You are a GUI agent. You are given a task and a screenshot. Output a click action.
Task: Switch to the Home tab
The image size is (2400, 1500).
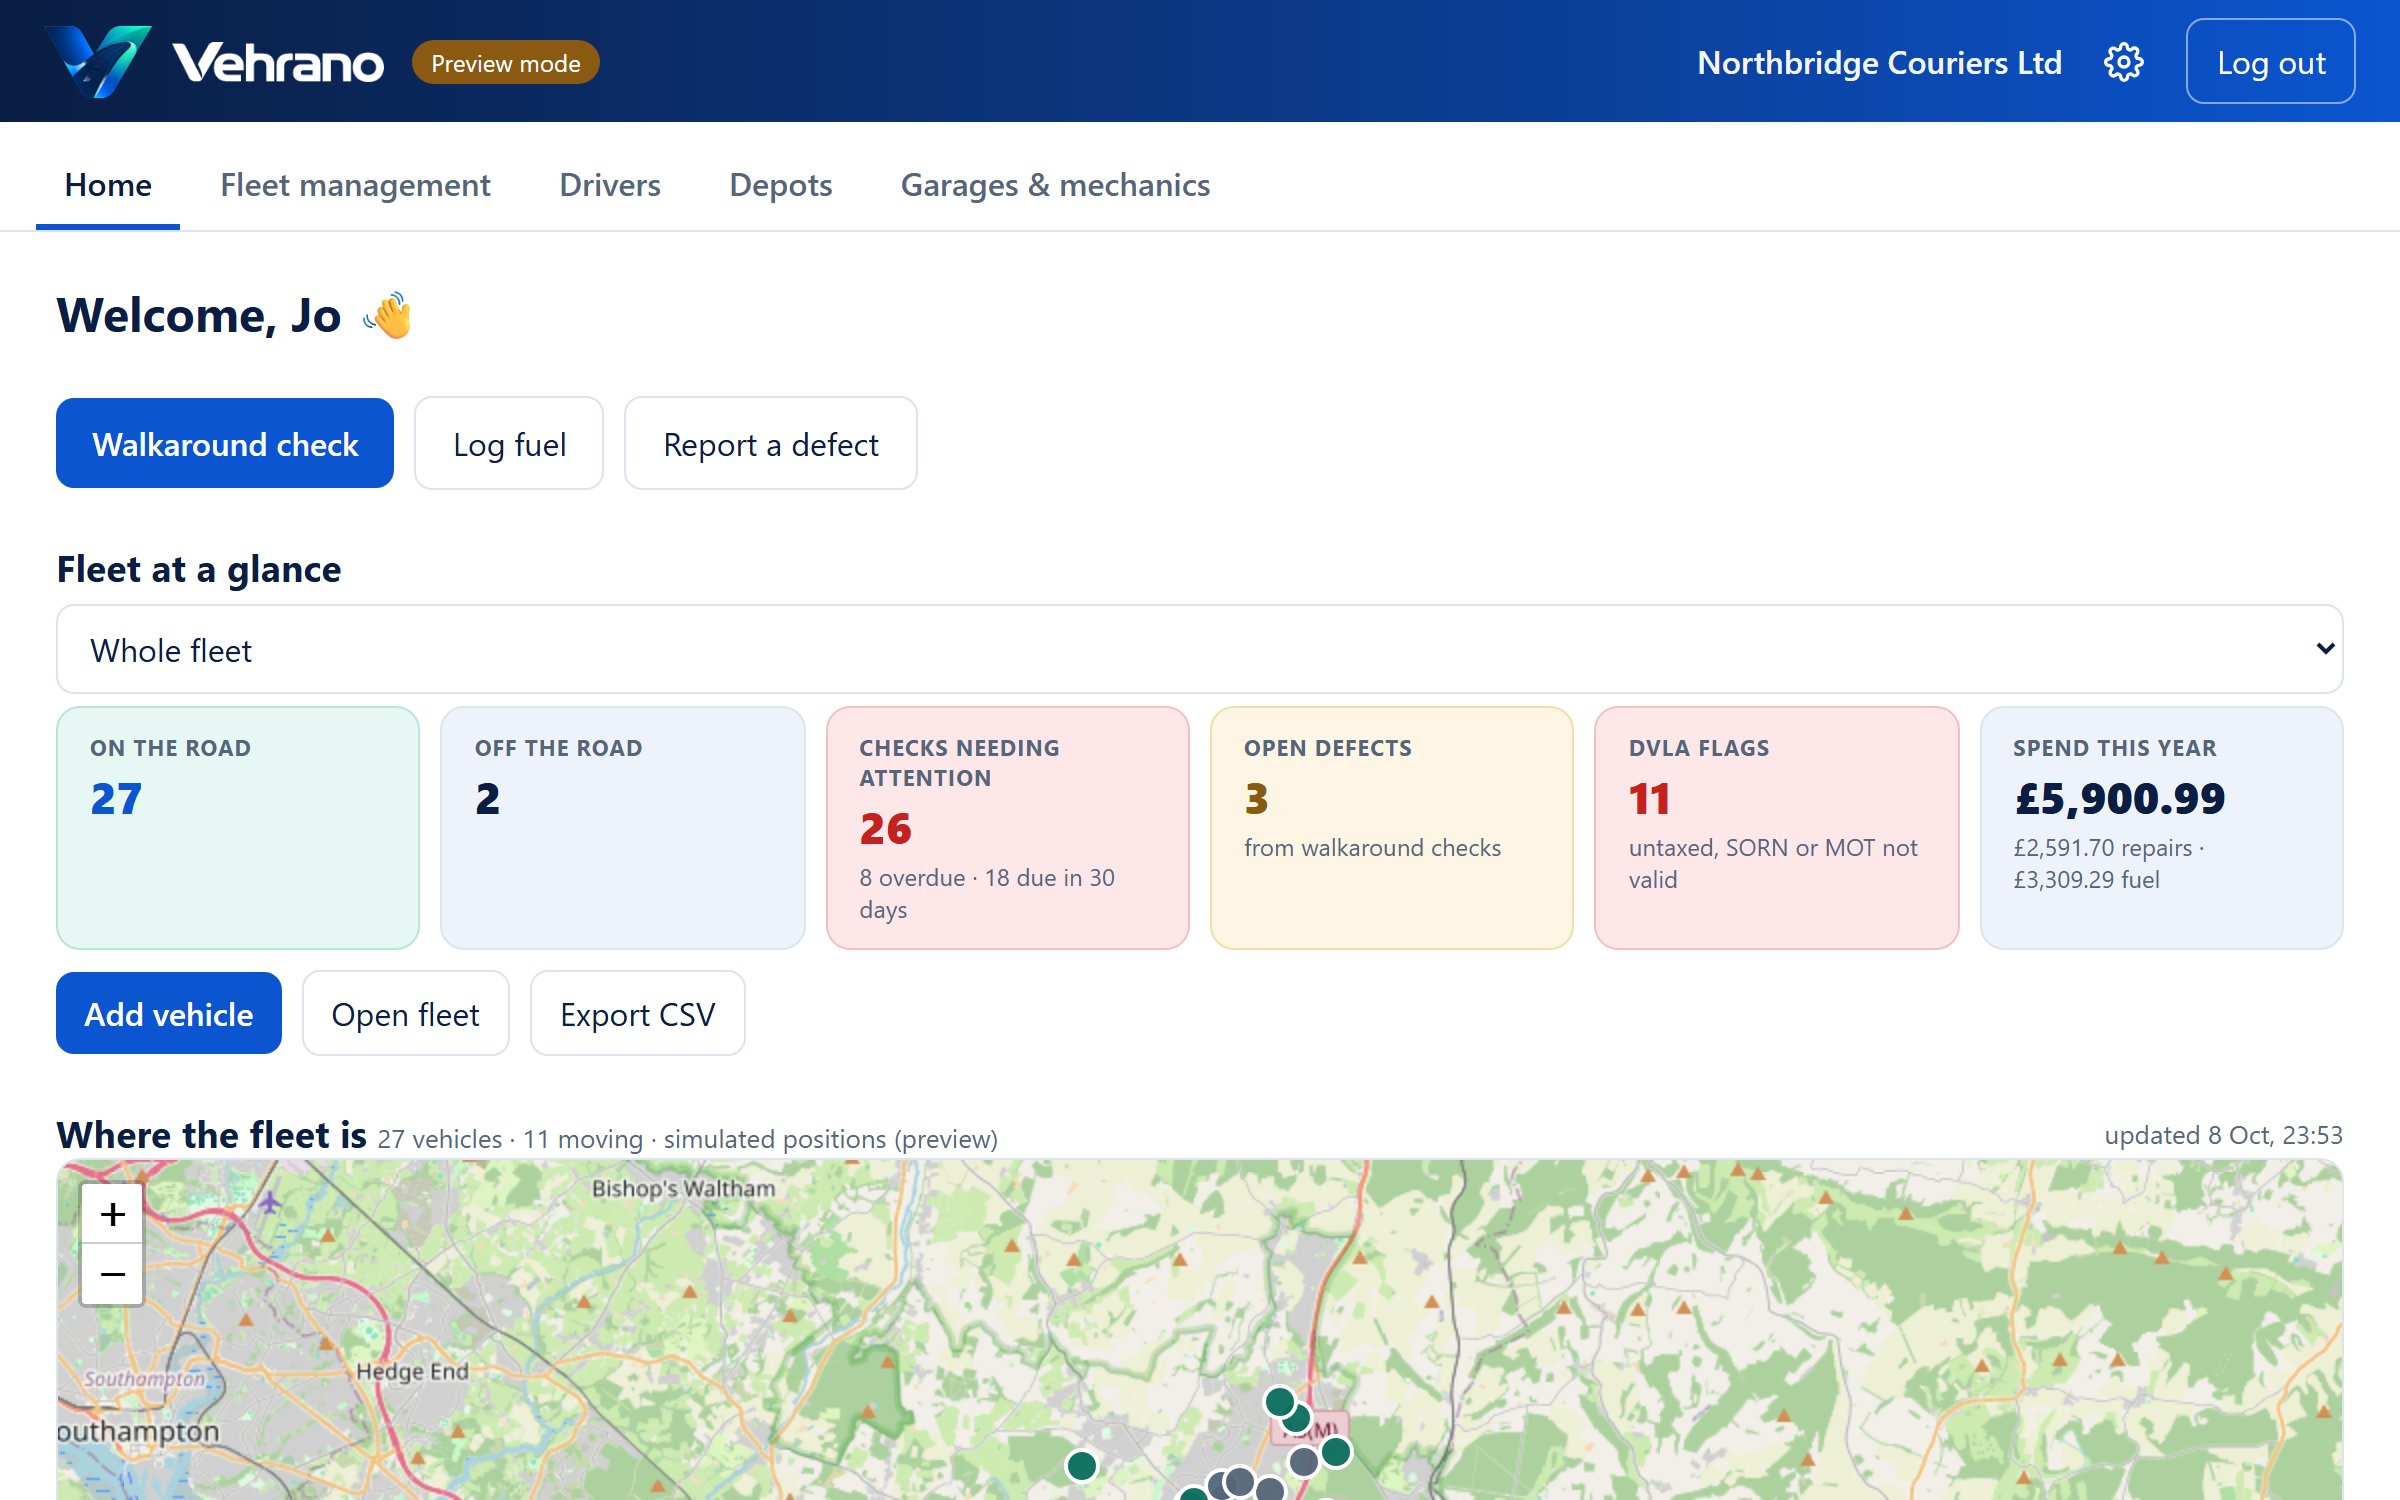tap(108, 185)
